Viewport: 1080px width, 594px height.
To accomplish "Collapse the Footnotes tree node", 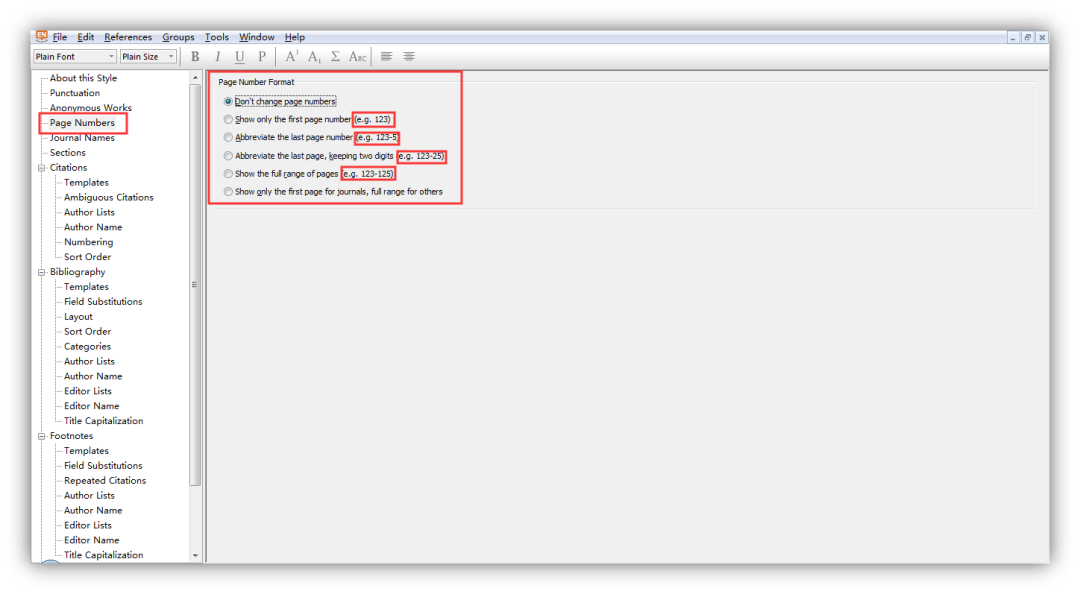I will coord(41,436).
